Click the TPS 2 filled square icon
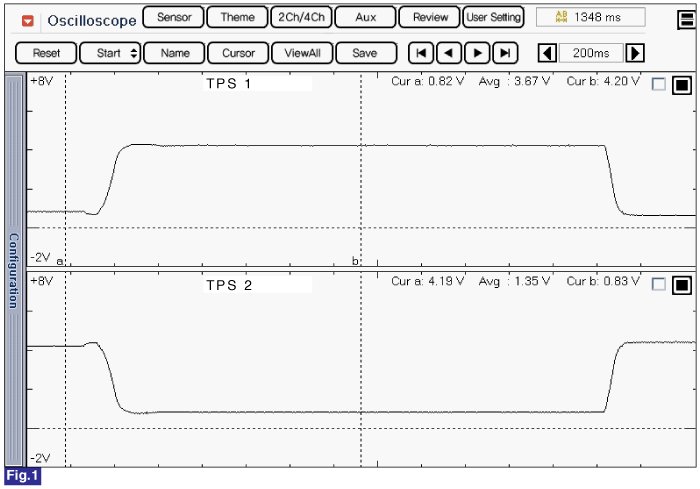 tap(682, 284)
